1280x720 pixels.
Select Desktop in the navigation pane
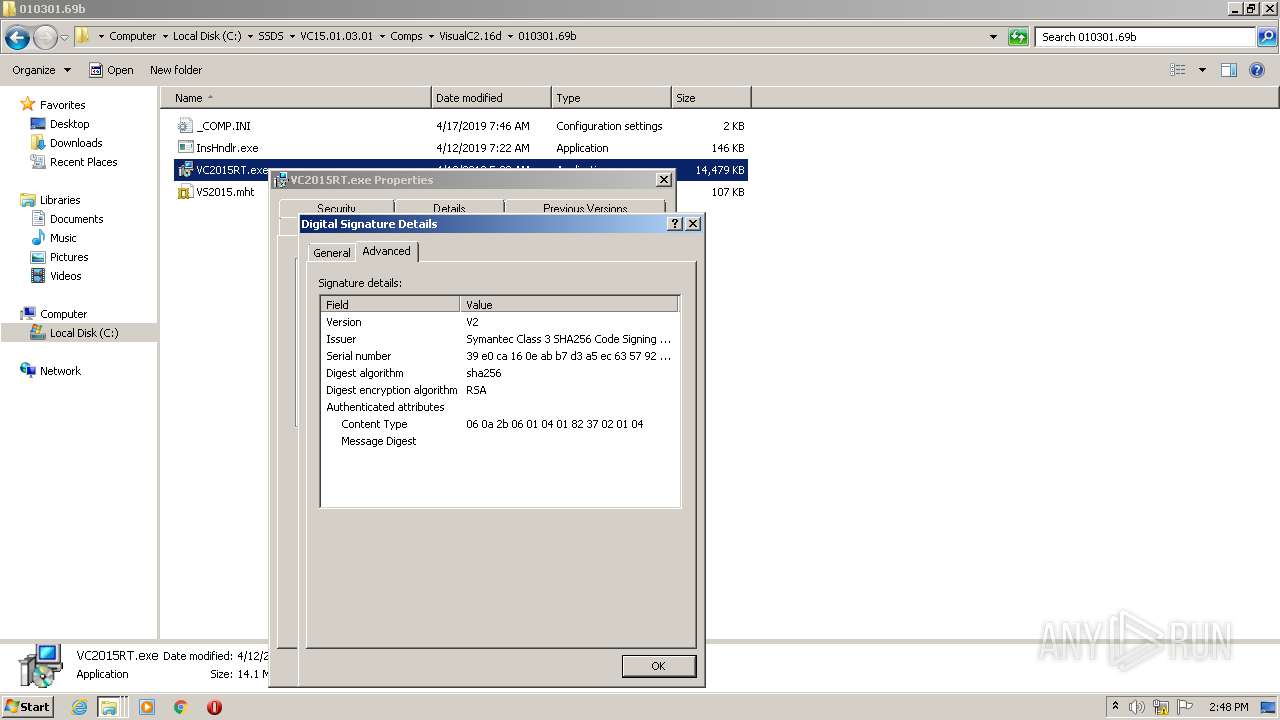(x=69, y=124)
